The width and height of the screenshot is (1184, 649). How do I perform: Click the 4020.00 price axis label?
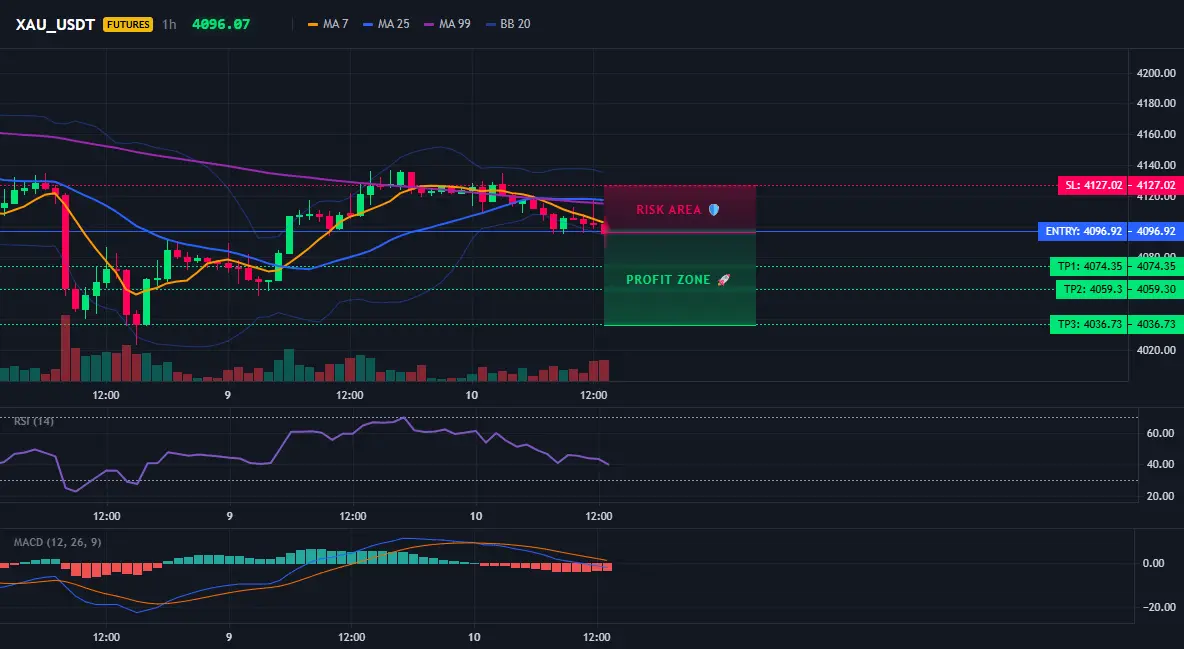pyautogui.click(x=1156, y=350)
